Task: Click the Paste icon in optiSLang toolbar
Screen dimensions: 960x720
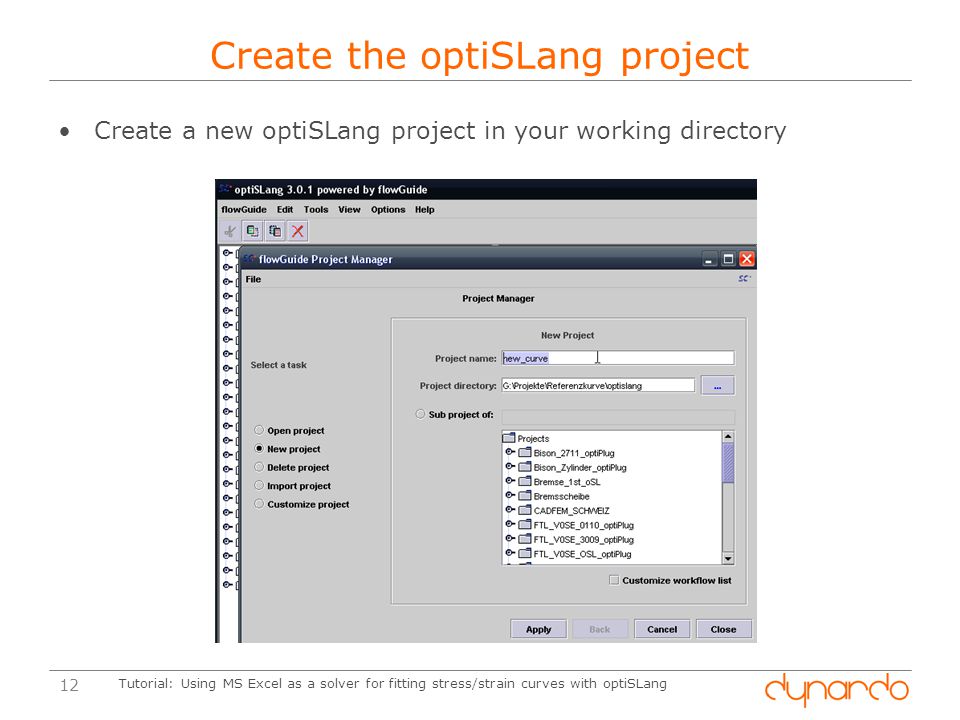Action: pyautogui.click(x=275, y=231)
